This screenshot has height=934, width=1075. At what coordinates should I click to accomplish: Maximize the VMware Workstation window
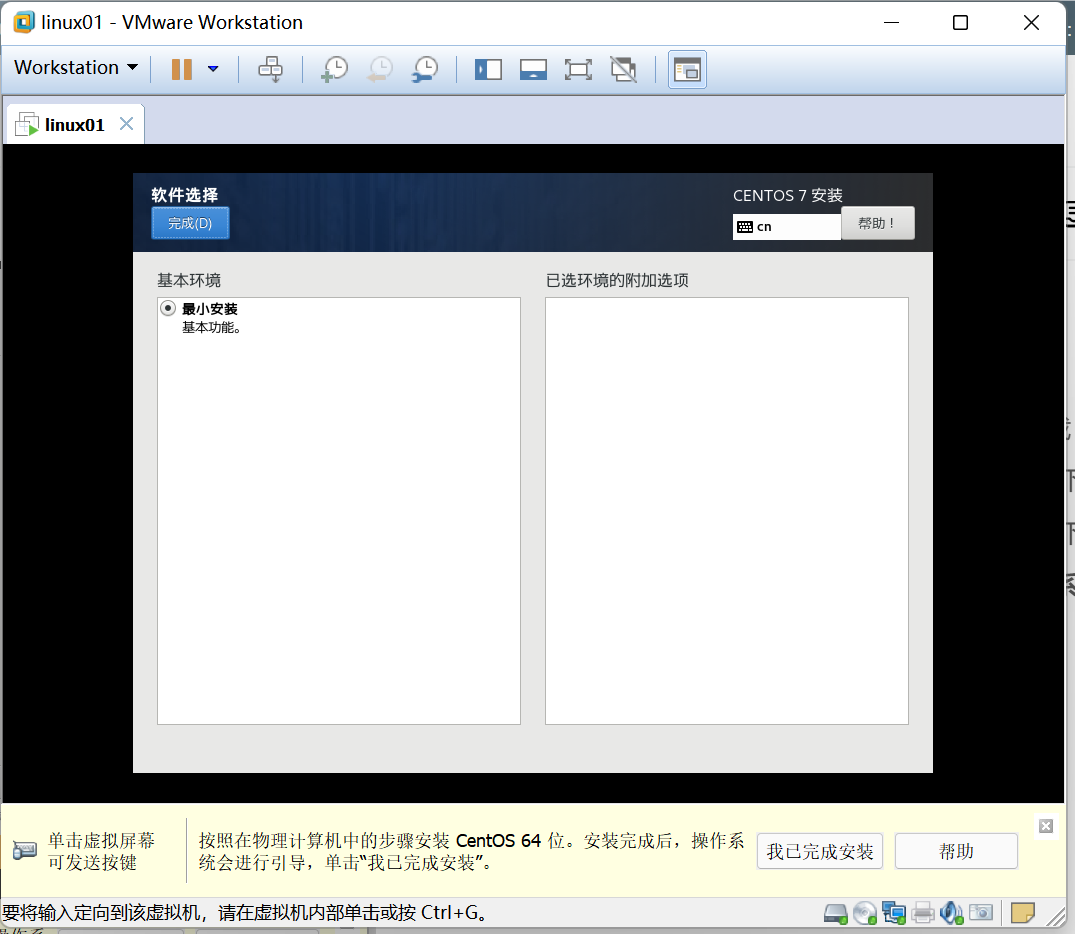(x=961, y=23)
